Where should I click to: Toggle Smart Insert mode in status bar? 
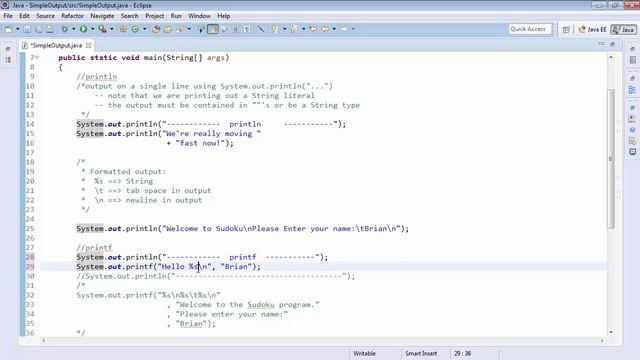[420, 353]
